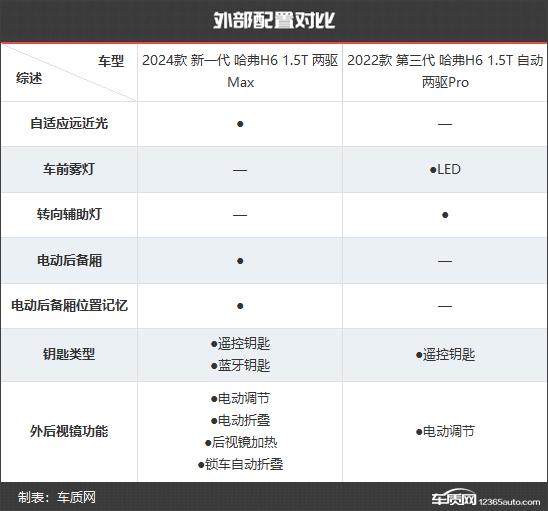Click the bullet in 转向辅助灯 2022款 cell
This screenshot has width=548, height=511.
click(x=445, y=215)
